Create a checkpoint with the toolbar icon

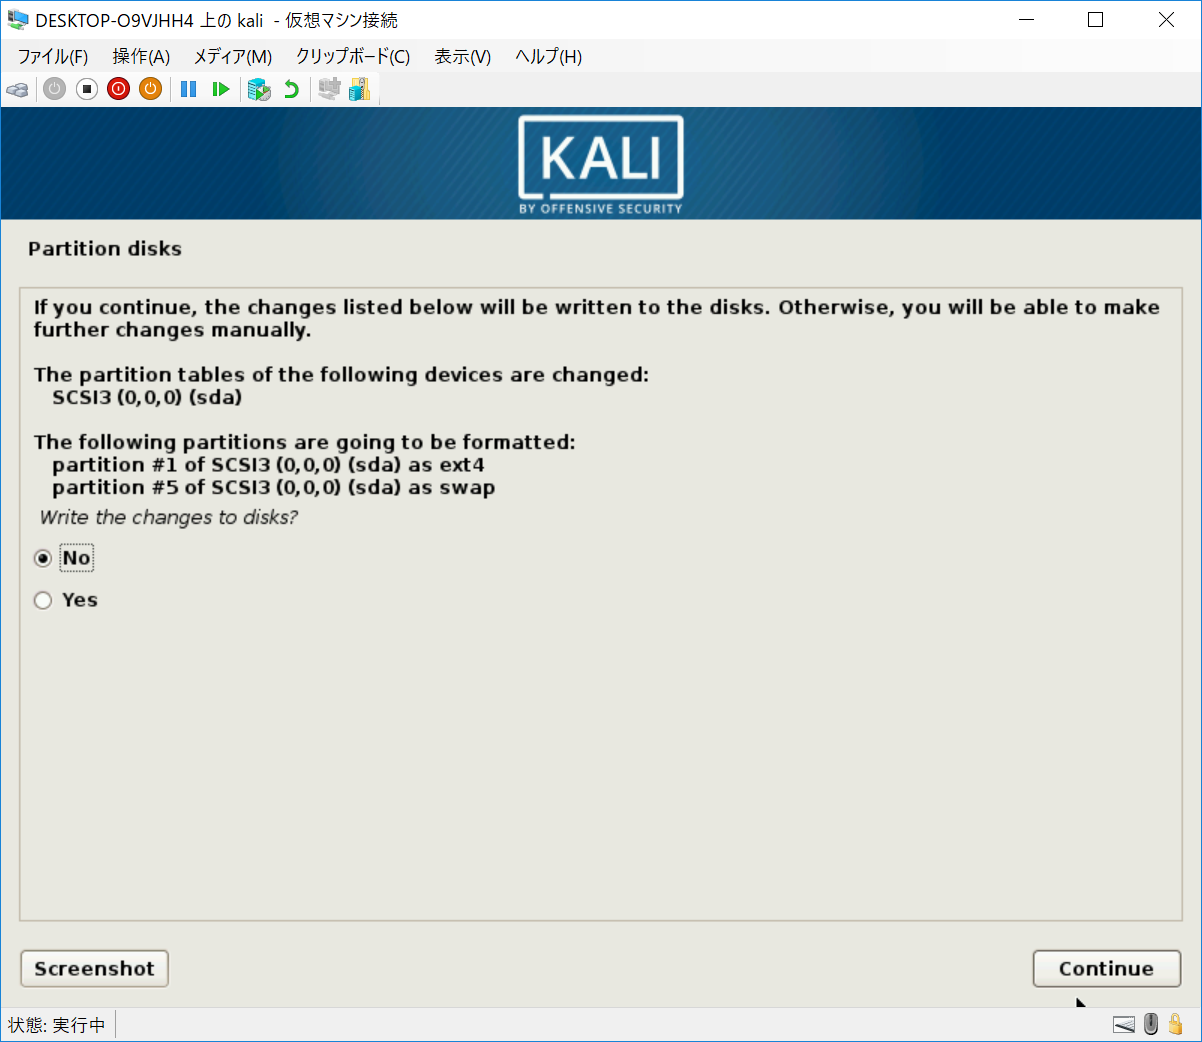(x=259, y=90)
